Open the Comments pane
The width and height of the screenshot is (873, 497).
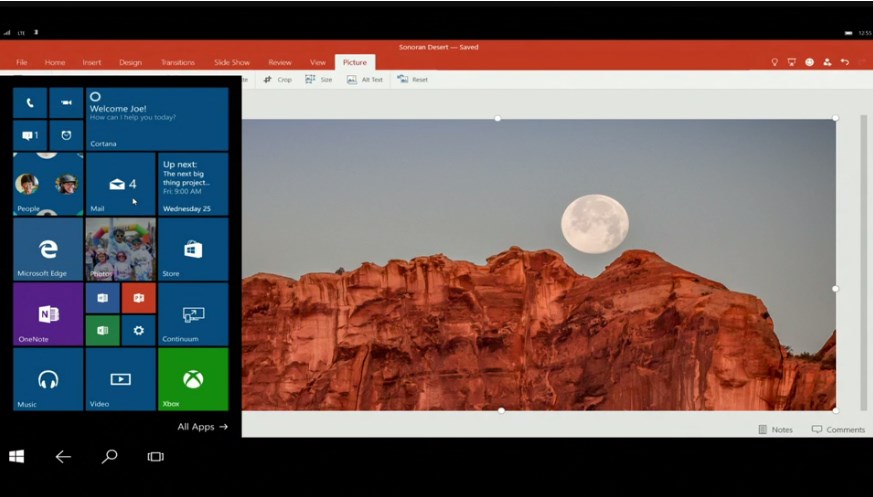pos(838,429)
